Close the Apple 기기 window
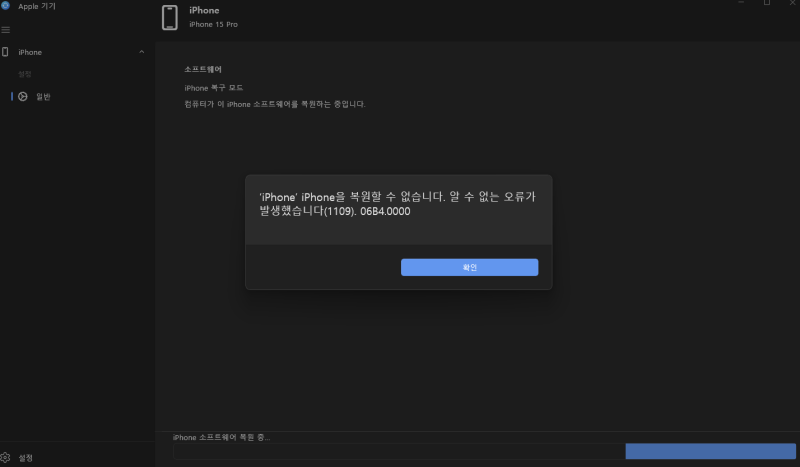 pos(792,3)
